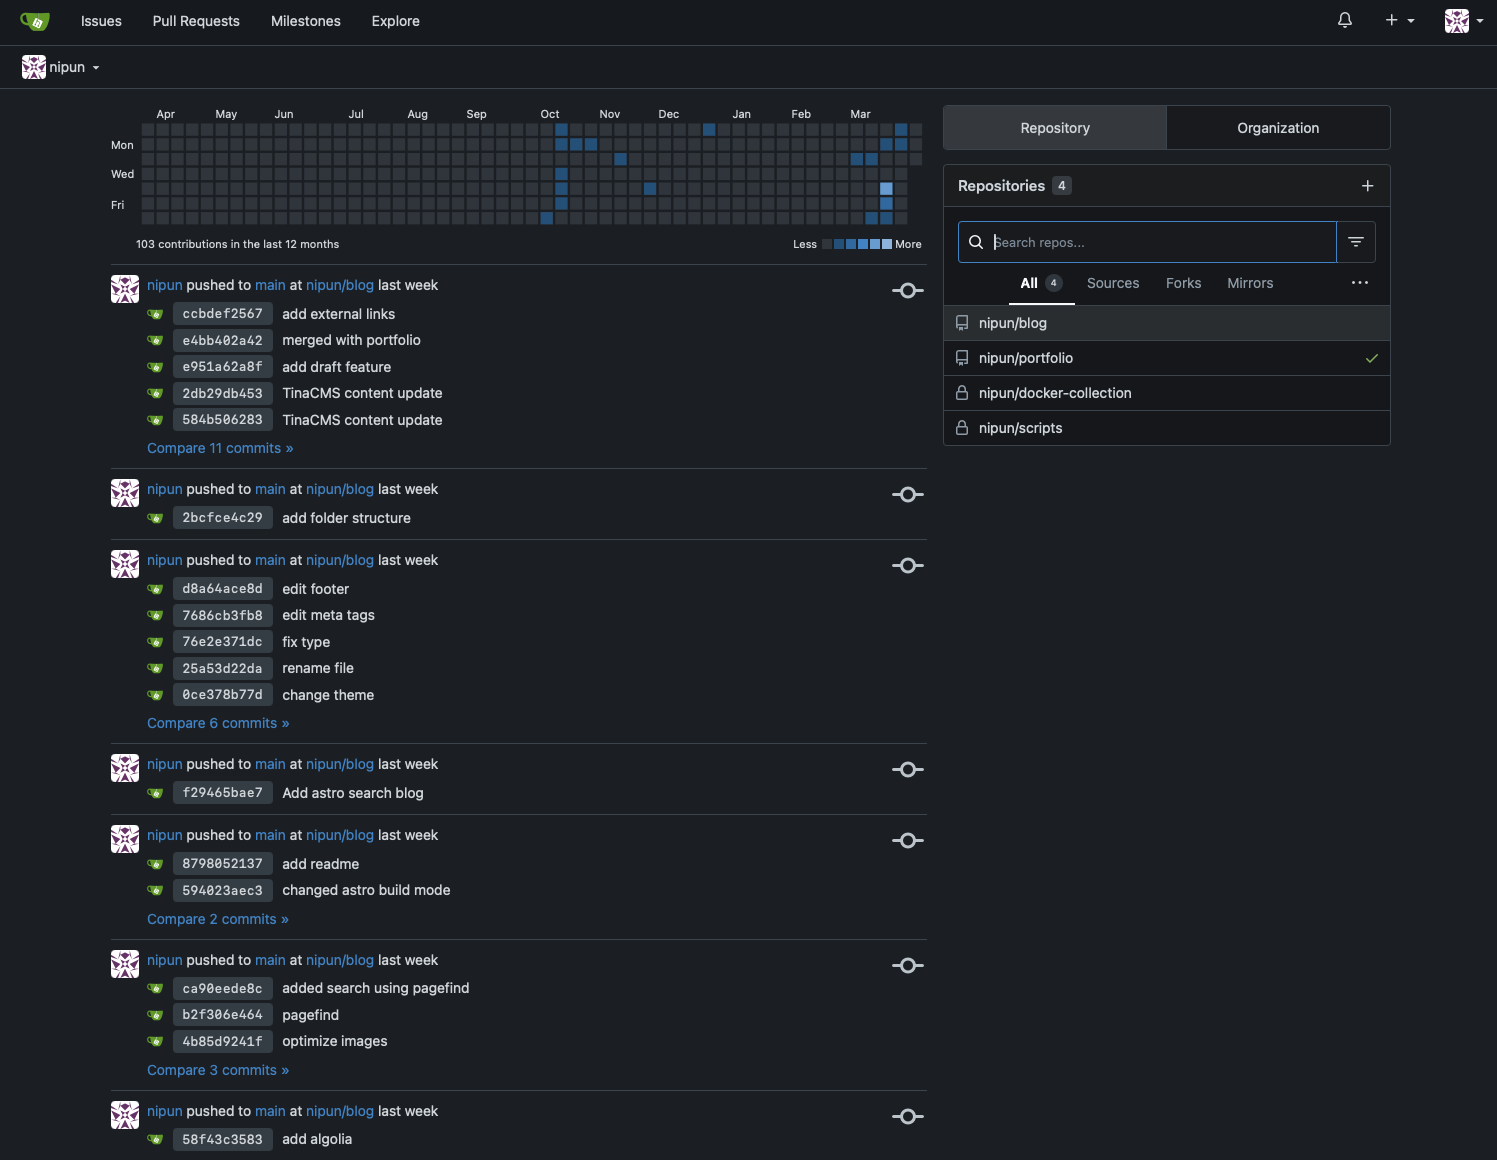Select the Repository view toggle
Image resolution: width=1497 pixels, height=1160 pixels.
[x=1055, y=128]
